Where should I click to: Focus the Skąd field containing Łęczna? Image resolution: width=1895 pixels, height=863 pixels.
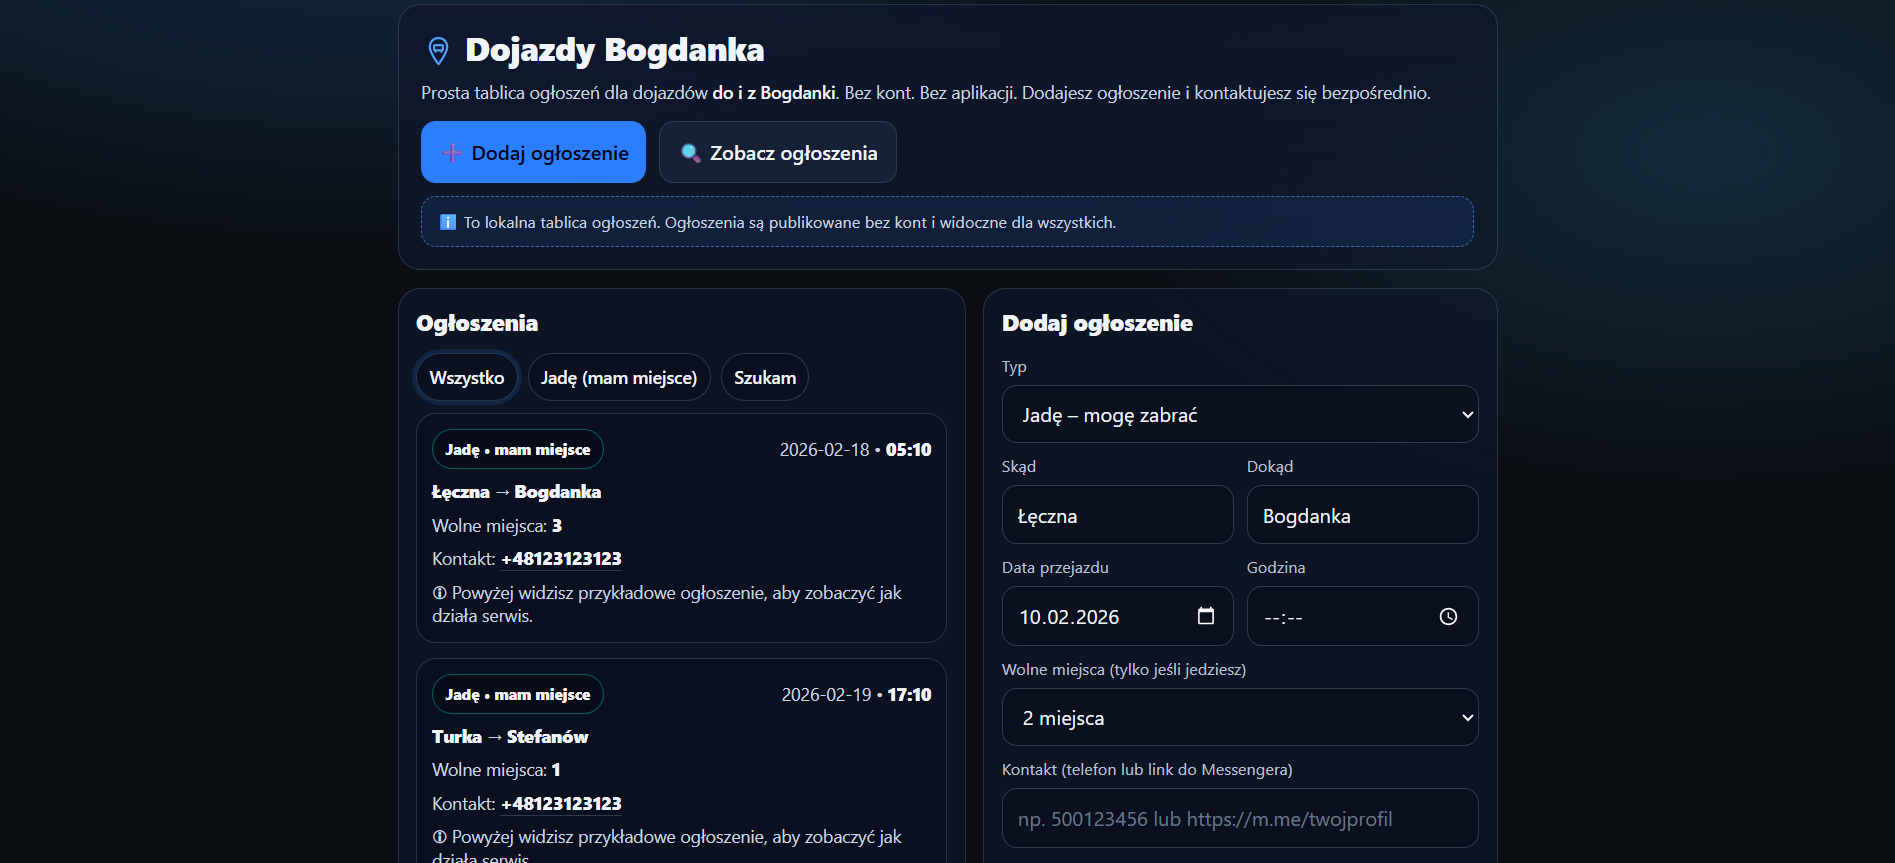tap(1117, 515)
